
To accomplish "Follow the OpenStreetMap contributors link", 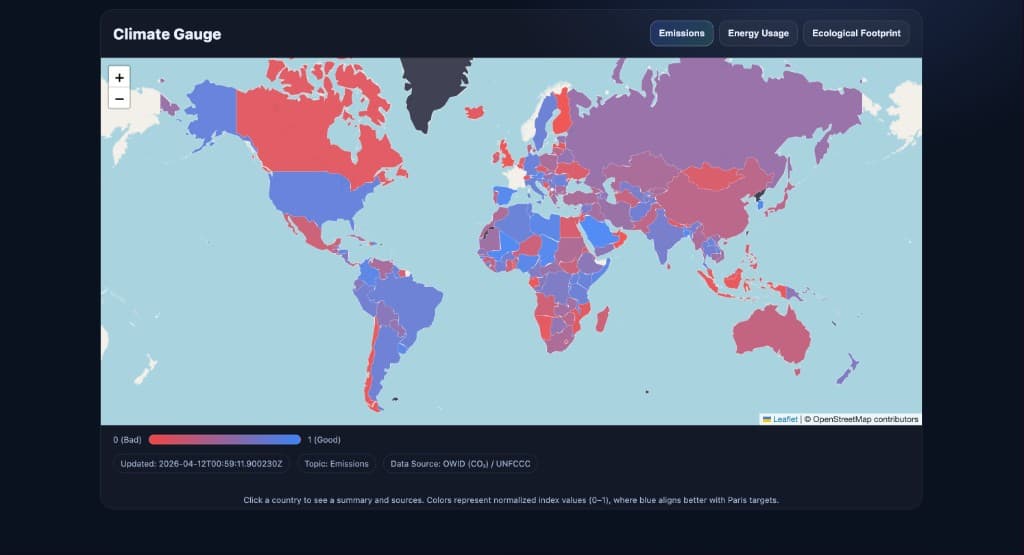I will [865, 419].
